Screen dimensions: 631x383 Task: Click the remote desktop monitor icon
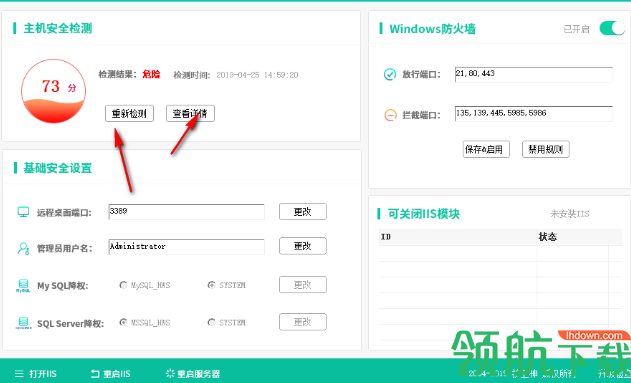coord(23,212)
